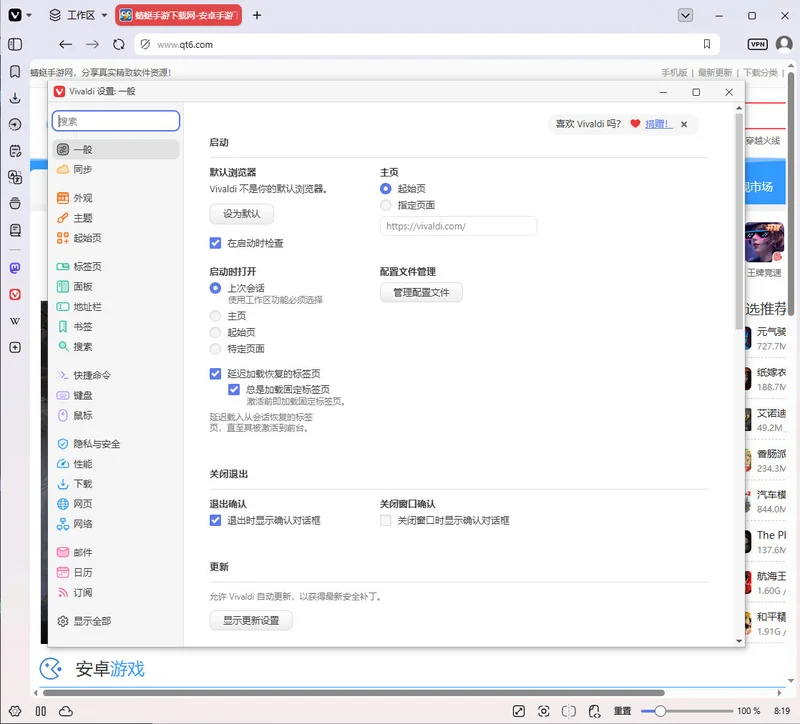
Task: Open Notes panel in sidebar
Action: 15,151
